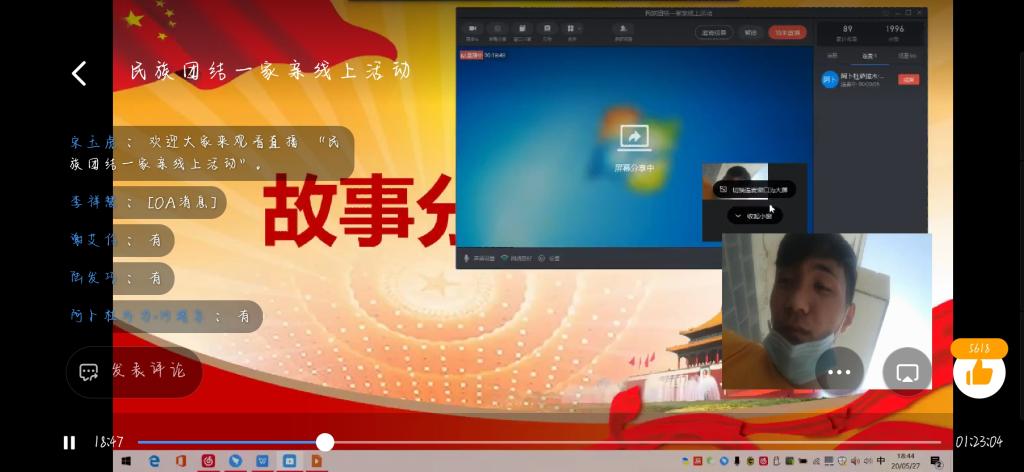The height and width of the screenshot is (472, 1024).
Task: Open the 发表评论 comment box
Action: [135, 371]
